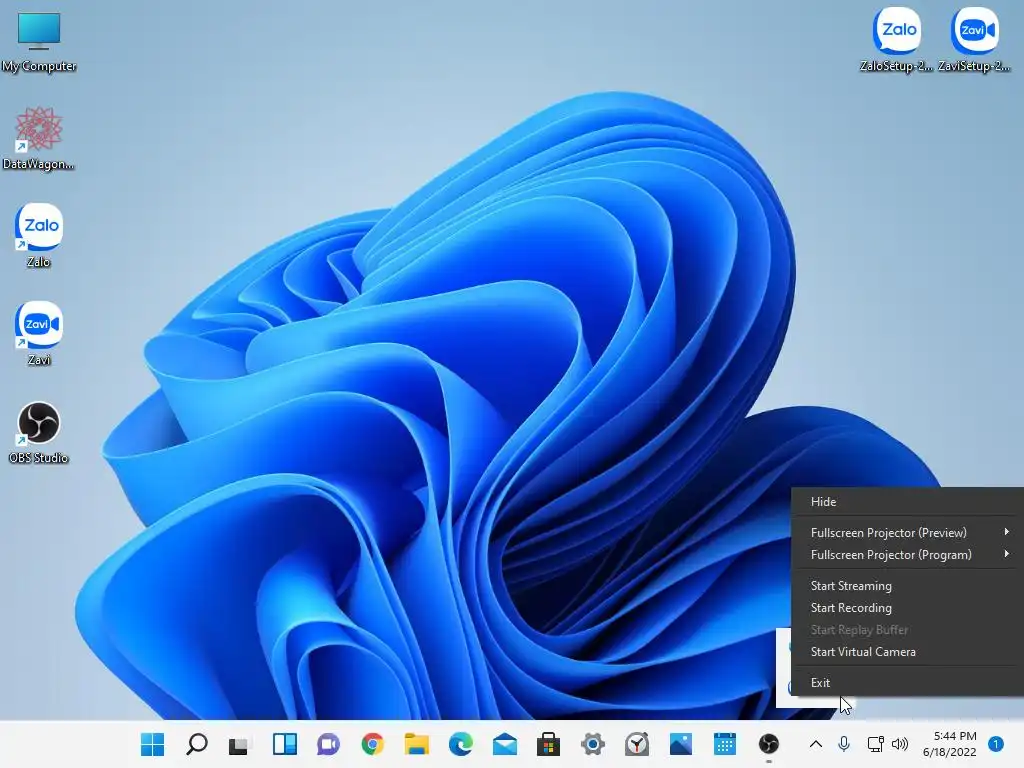1024x768 pixels.
Task: Select Start Virtual Camera menu entry
Action: tap(908, 652)
